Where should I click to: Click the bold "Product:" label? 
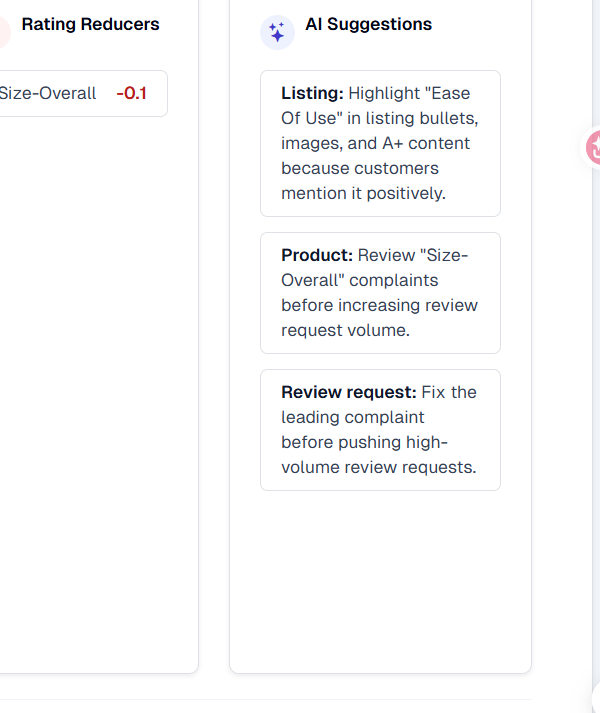317,255
